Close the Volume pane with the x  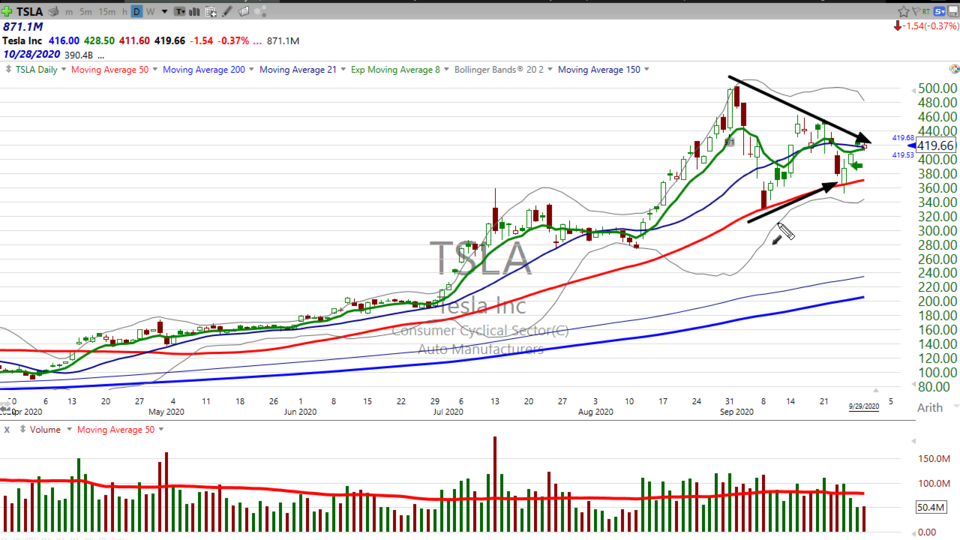[7, 430]
